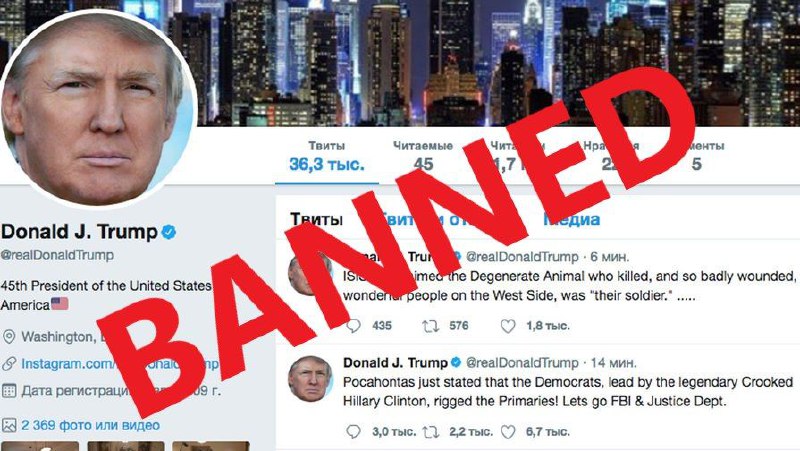
Task: Open the Читаемые 45 tab
Action: coord(423,156)
